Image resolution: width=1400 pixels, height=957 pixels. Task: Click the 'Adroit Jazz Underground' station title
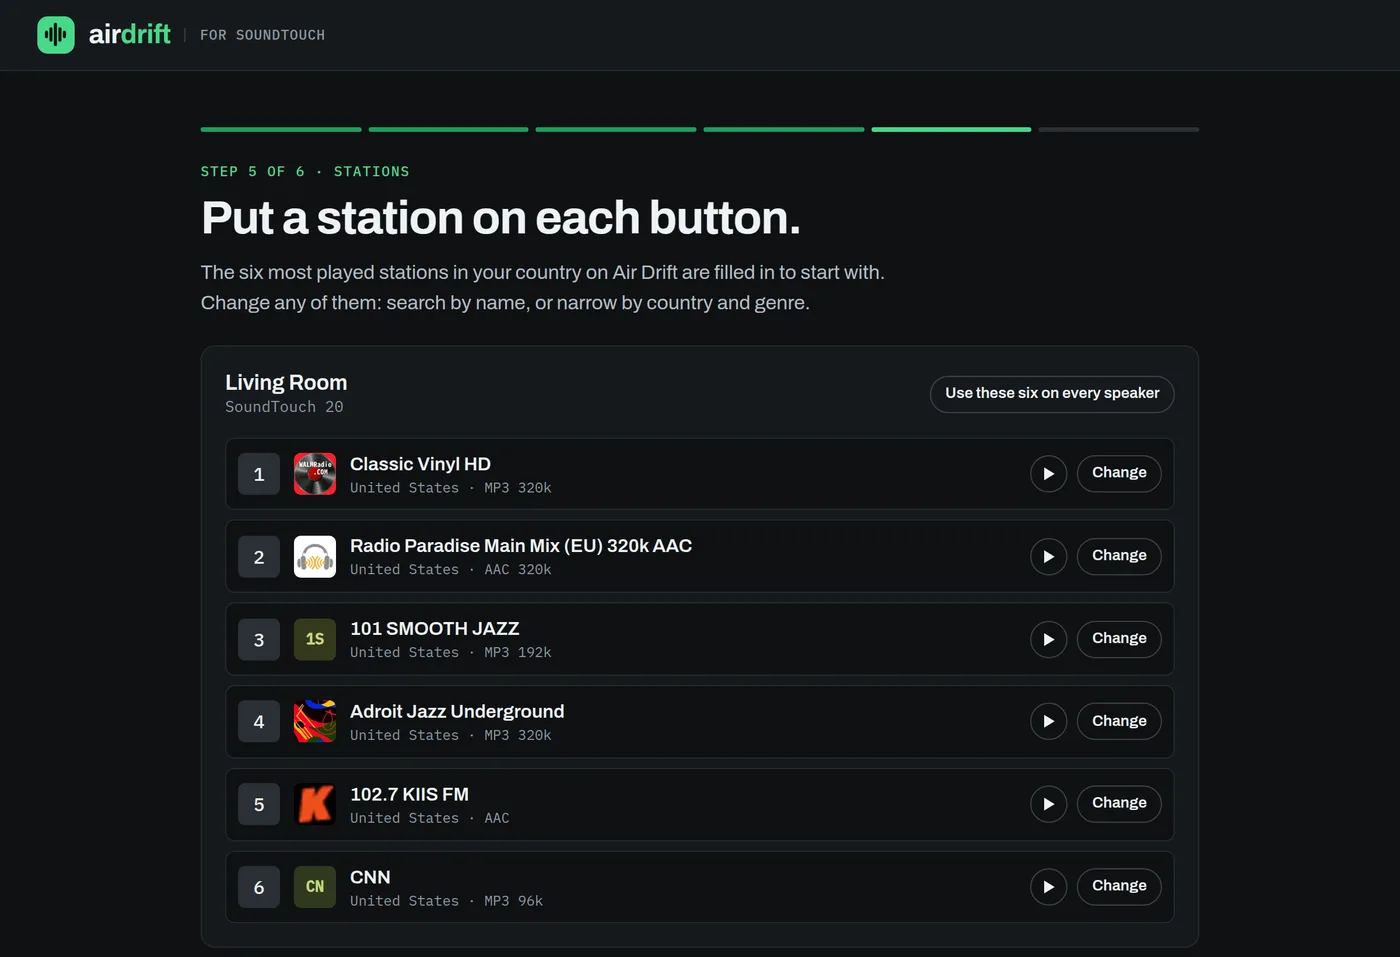[457, 711]
